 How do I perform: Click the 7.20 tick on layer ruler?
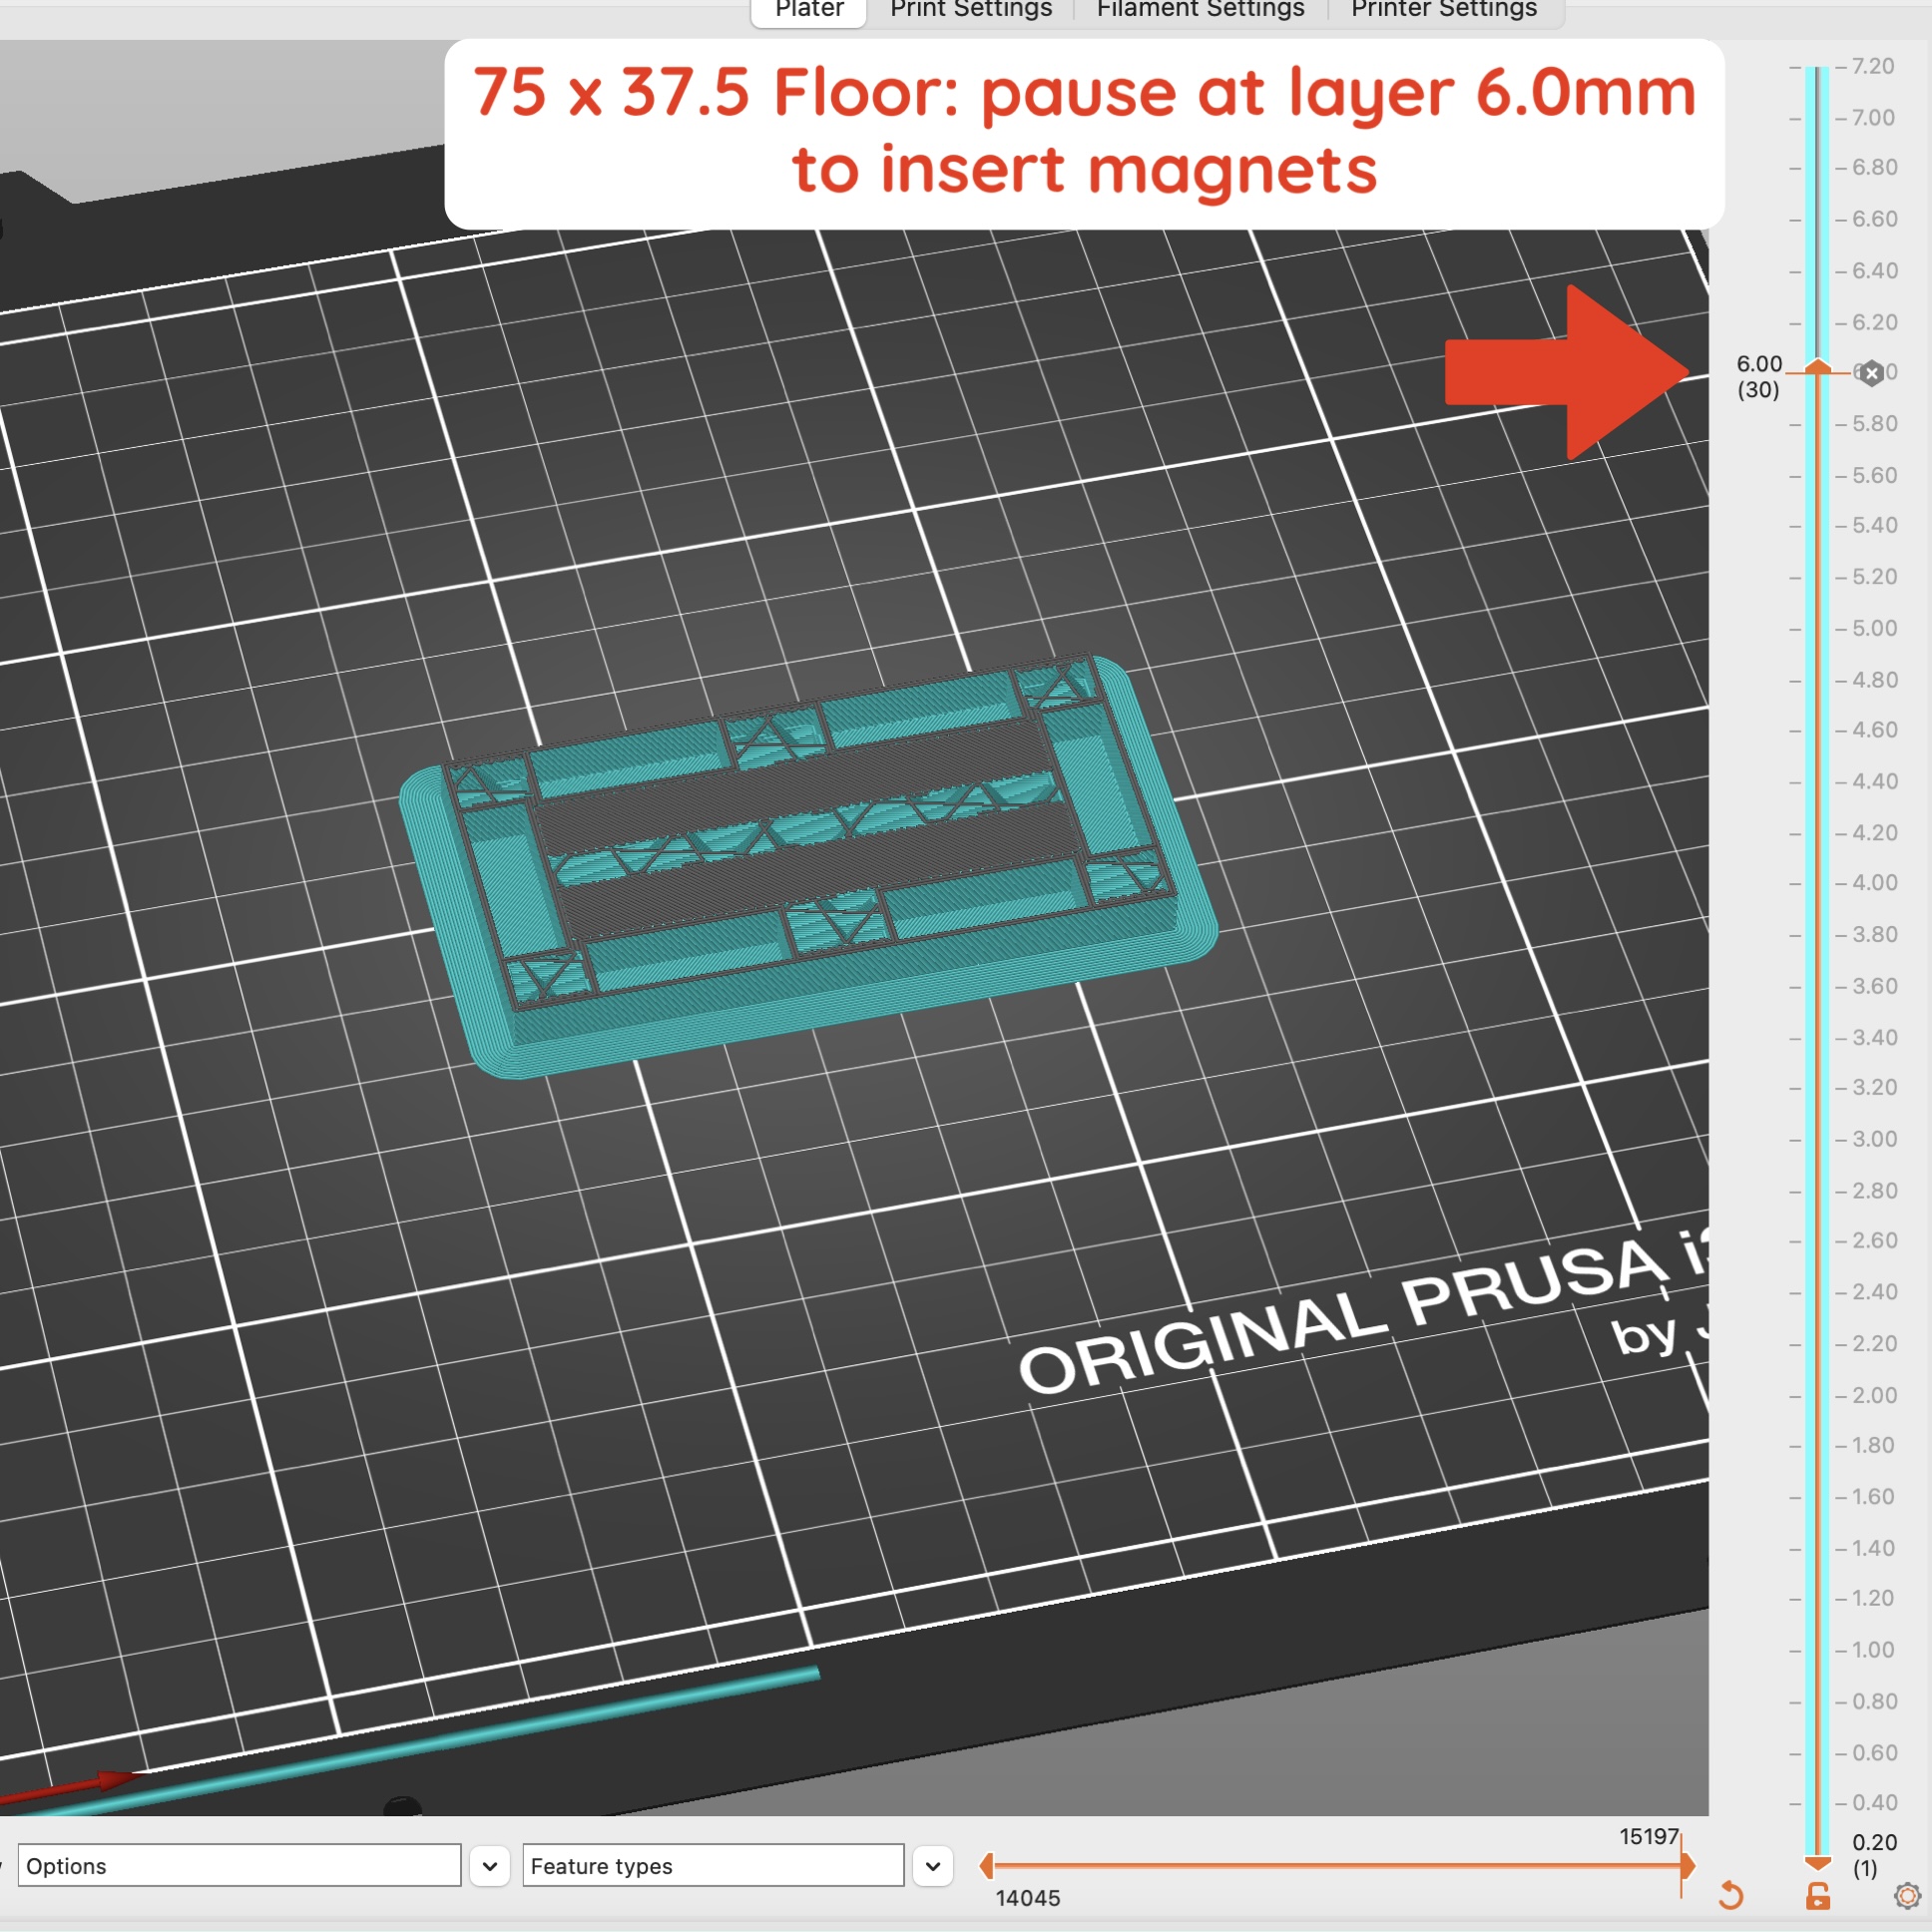click(x=1872, y=66)
